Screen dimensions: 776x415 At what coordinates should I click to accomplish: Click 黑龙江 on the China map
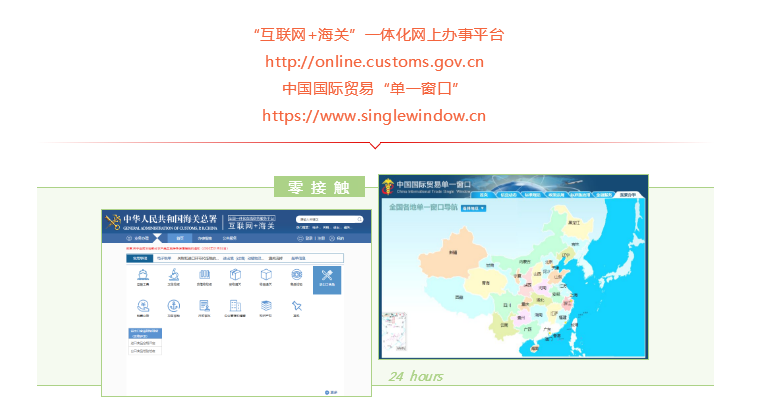tap(574, 223)
